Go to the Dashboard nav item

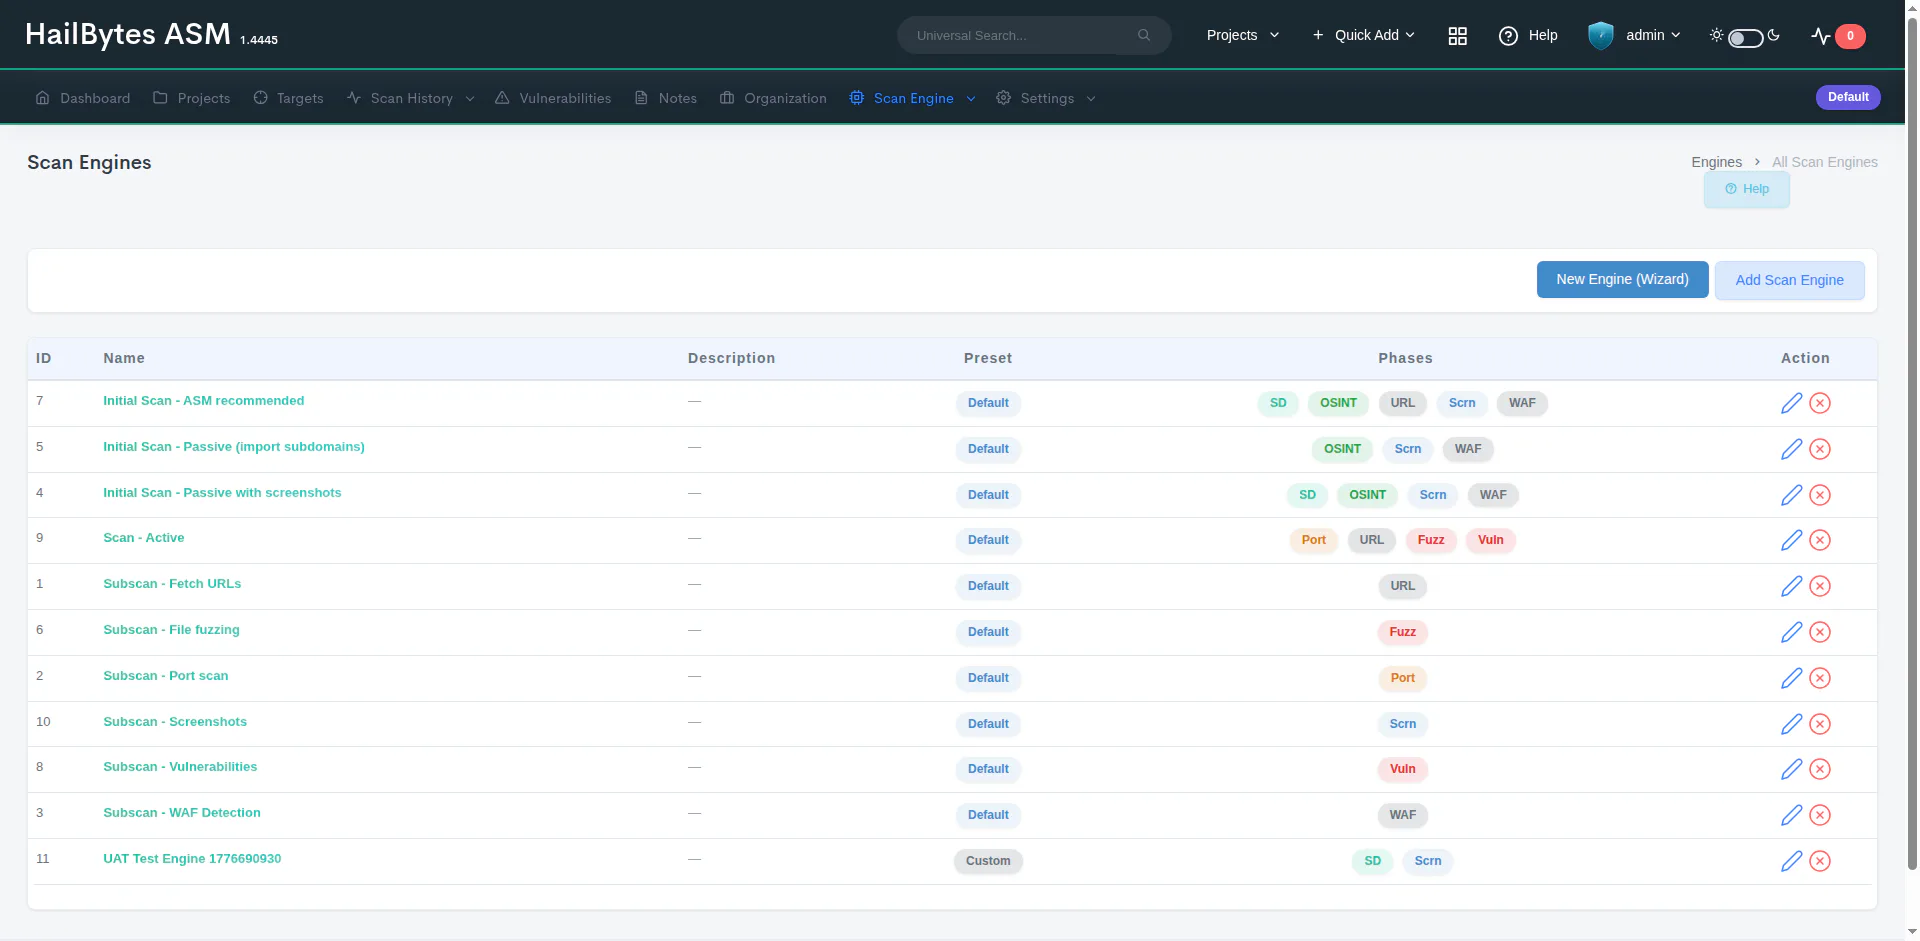pos(83,98)
